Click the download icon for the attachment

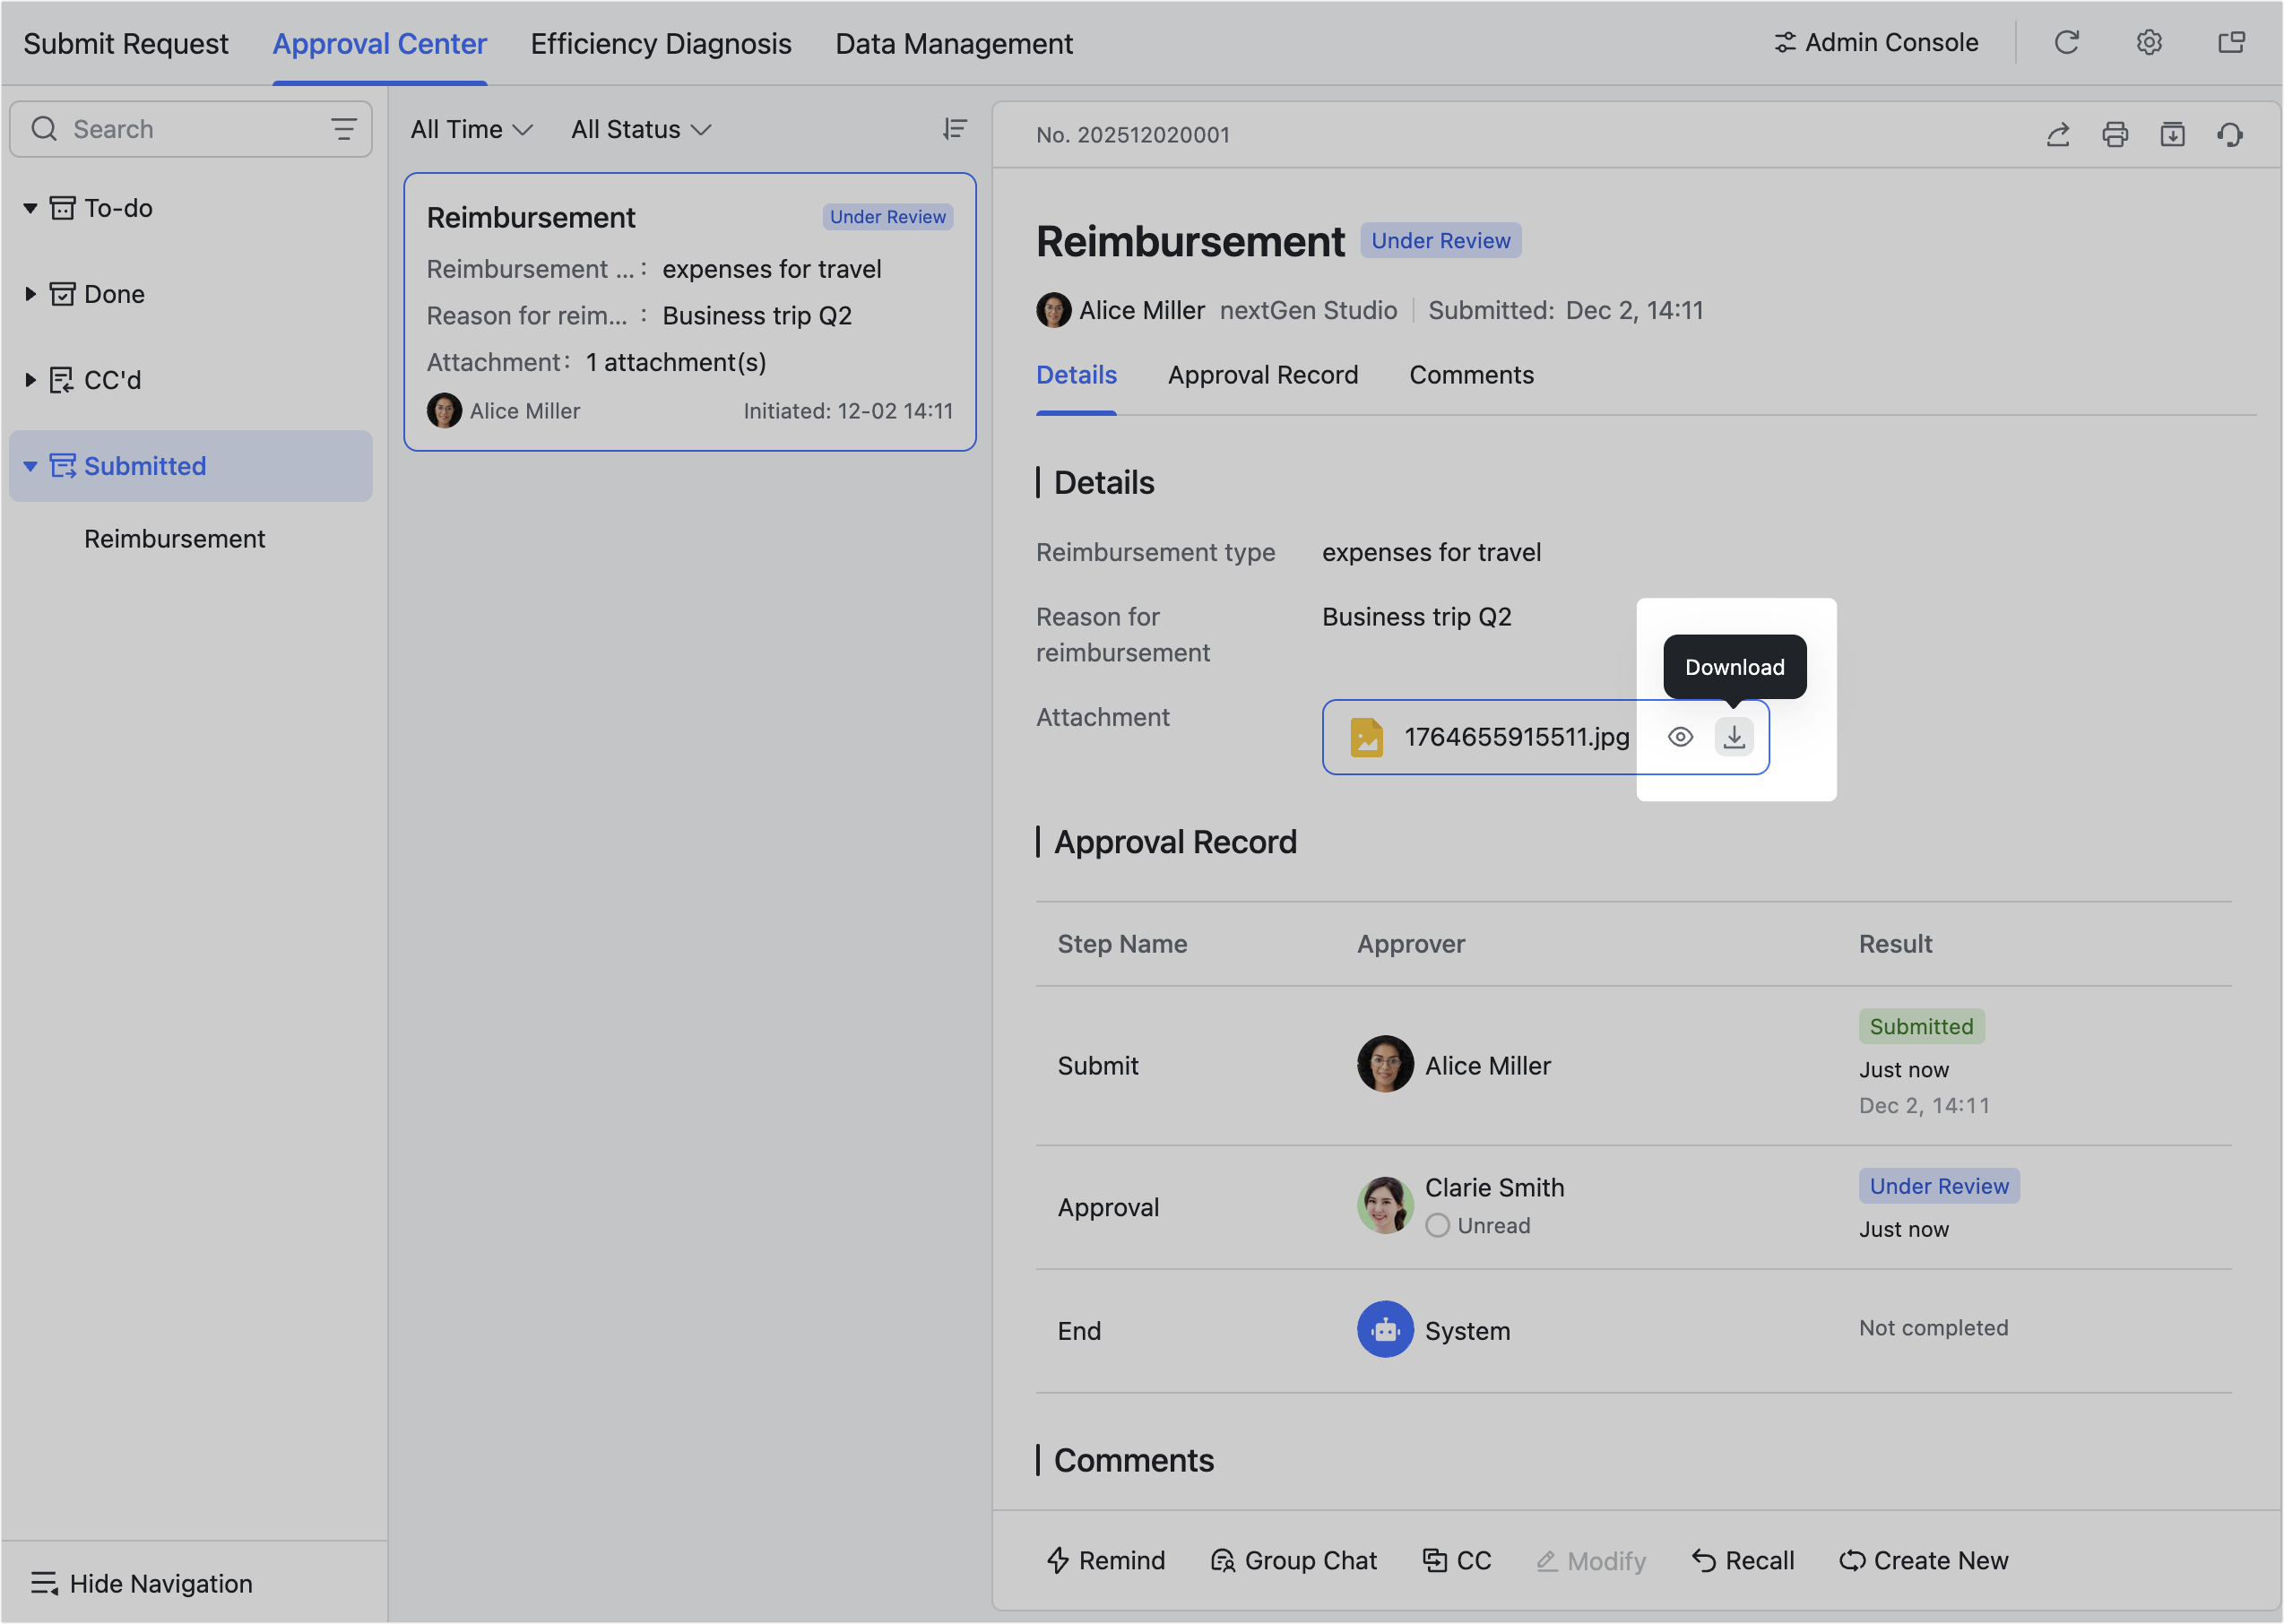[x=1734, y=737]
